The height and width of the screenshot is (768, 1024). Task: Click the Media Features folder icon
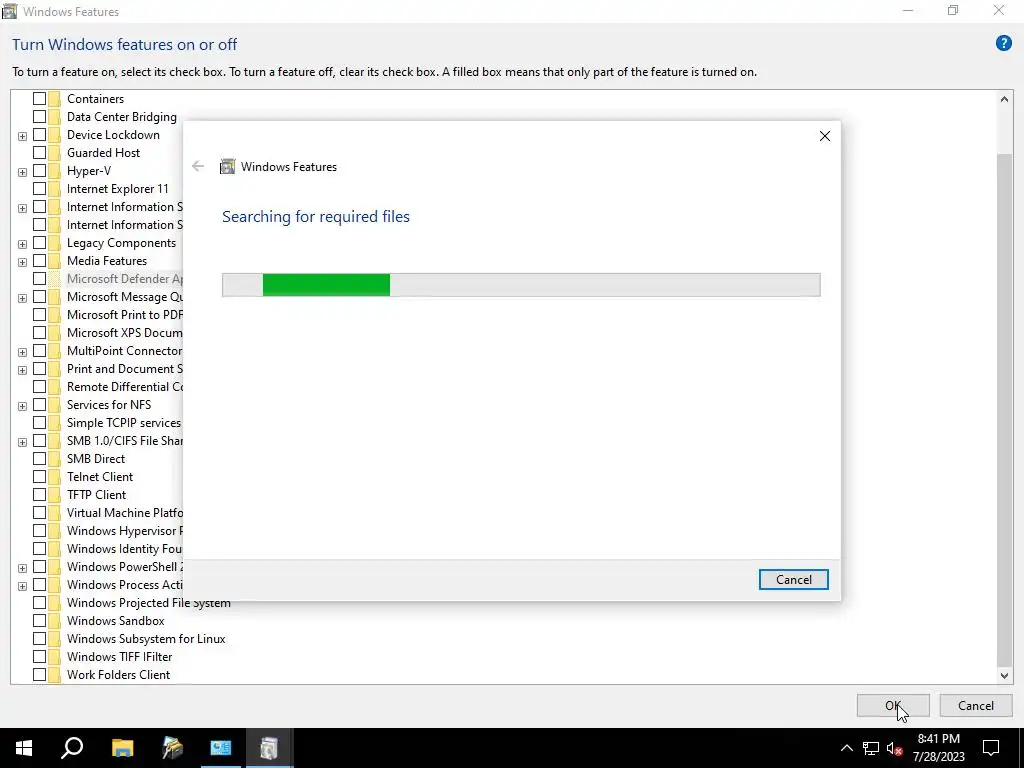point(54,261)
